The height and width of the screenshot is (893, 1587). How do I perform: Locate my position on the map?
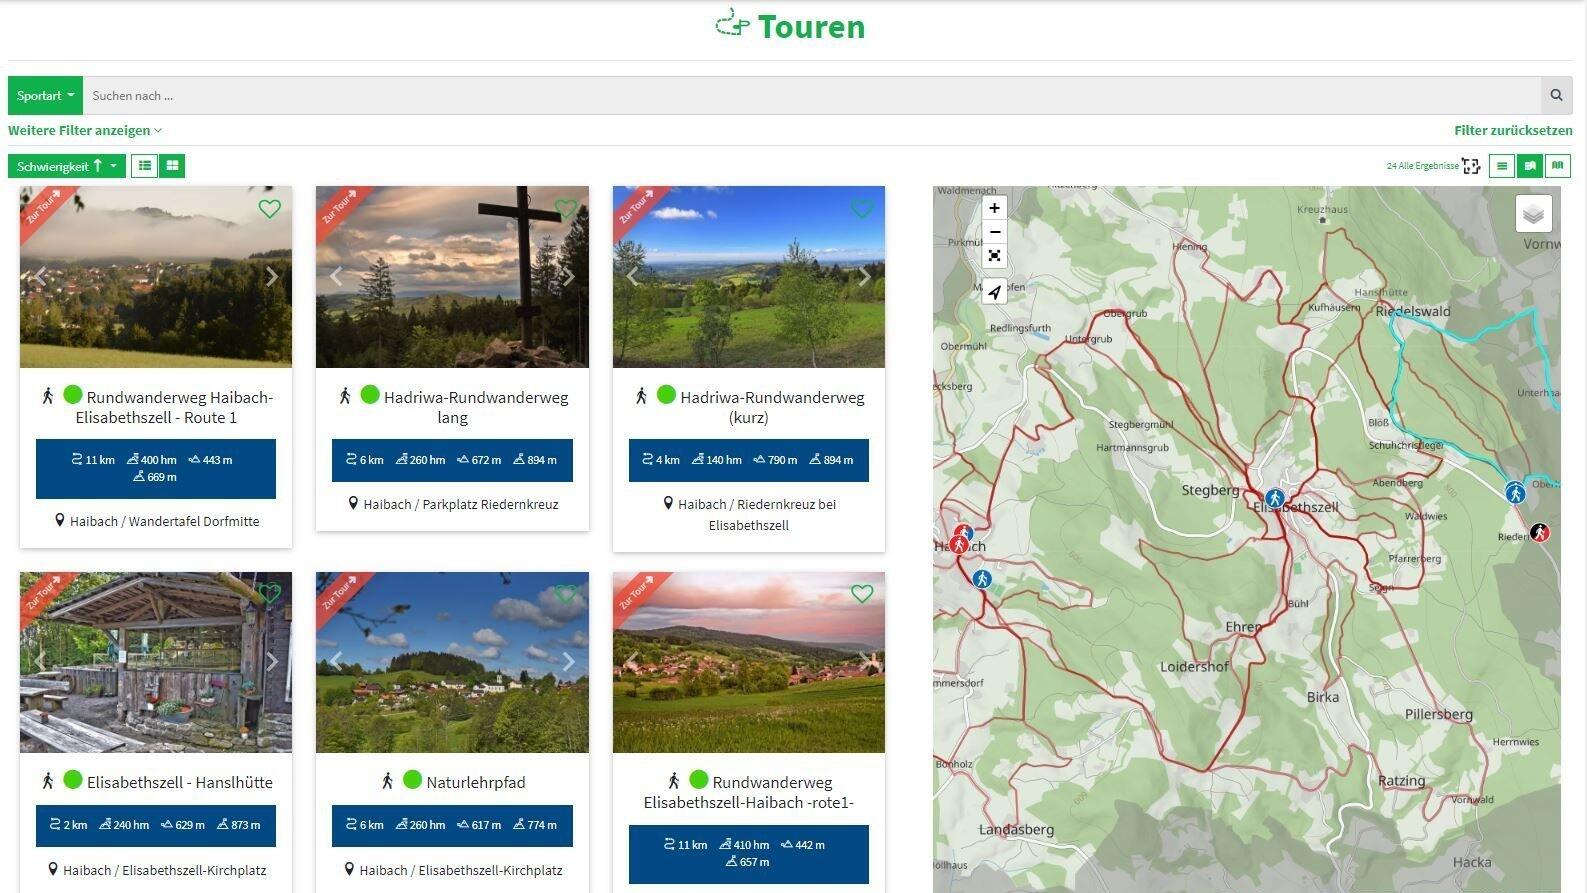tap(994, 292)
